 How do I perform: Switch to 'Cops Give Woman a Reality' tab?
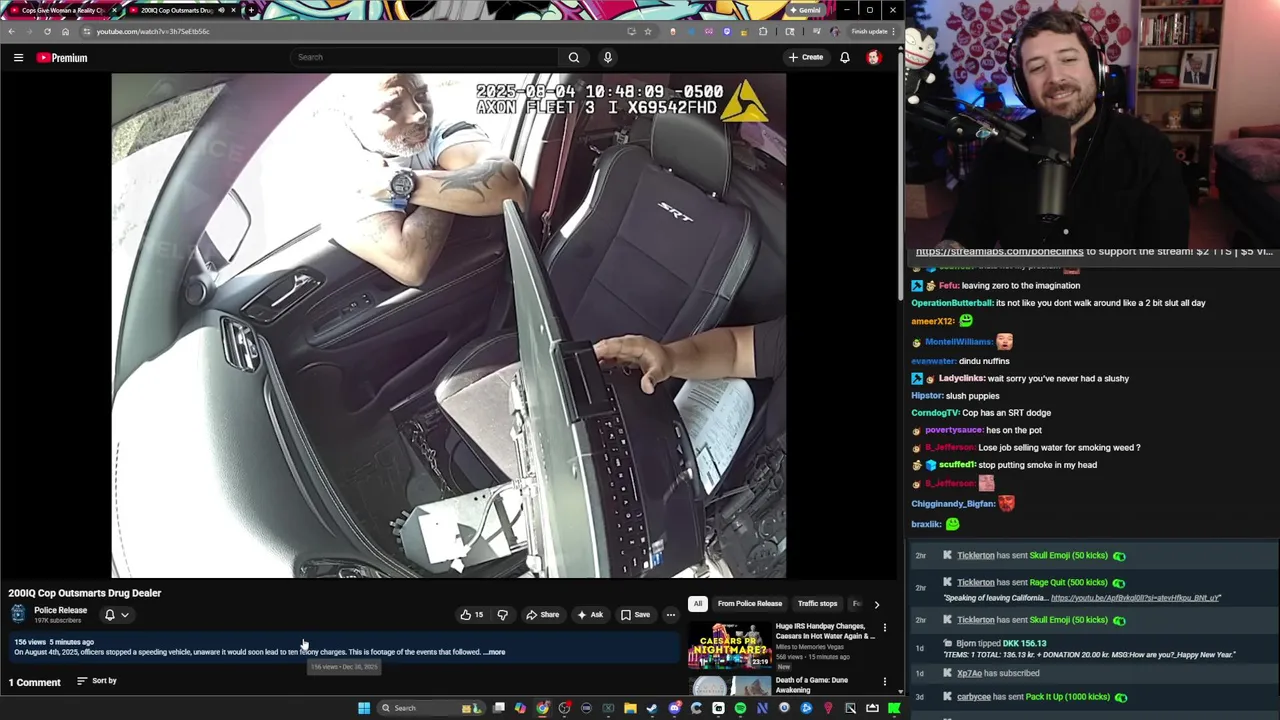(62, 10)
